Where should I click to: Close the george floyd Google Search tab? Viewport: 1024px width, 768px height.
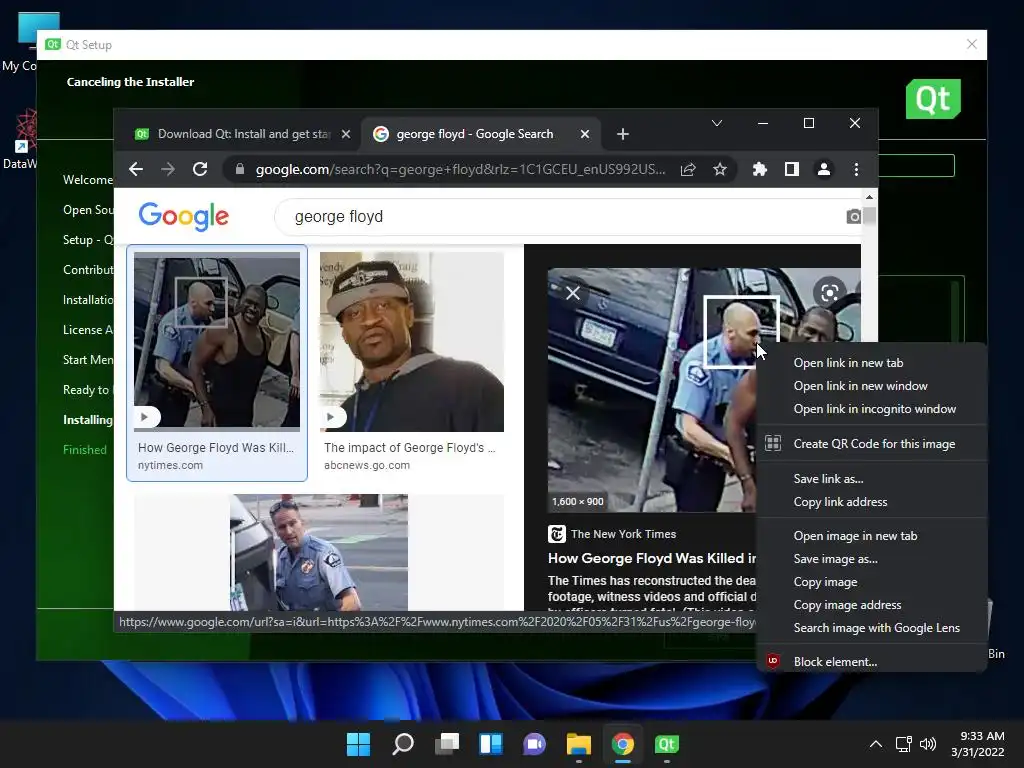(585, 134)
